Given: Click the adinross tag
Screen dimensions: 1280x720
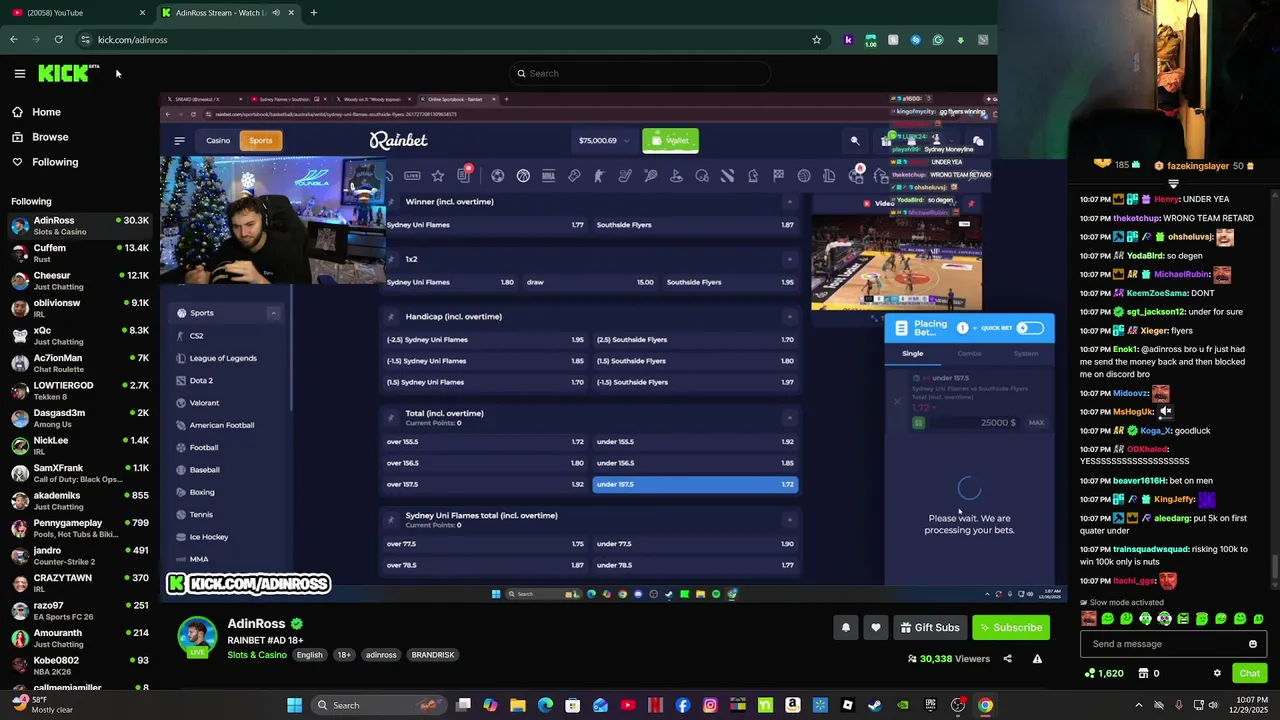Looking at the screenshot, I should coord(381,655).
